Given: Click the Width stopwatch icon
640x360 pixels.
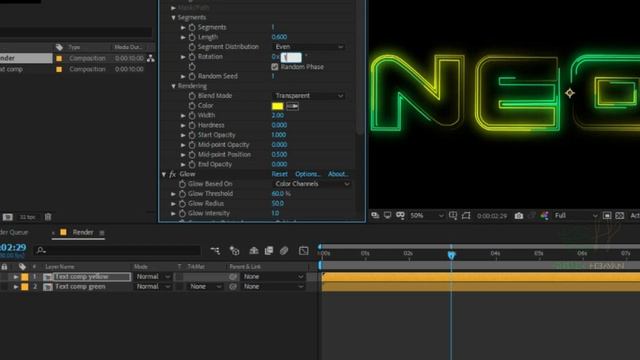Looking at the screenshot, I should coord(192,116).
